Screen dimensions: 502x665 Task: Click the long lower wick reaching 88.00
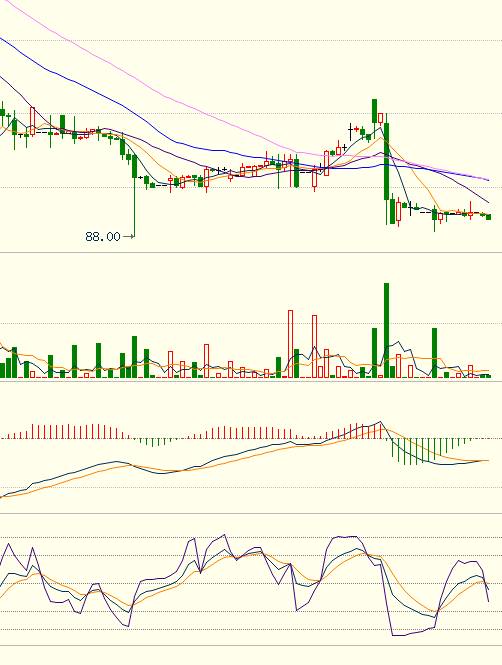[x=134, y=207]
